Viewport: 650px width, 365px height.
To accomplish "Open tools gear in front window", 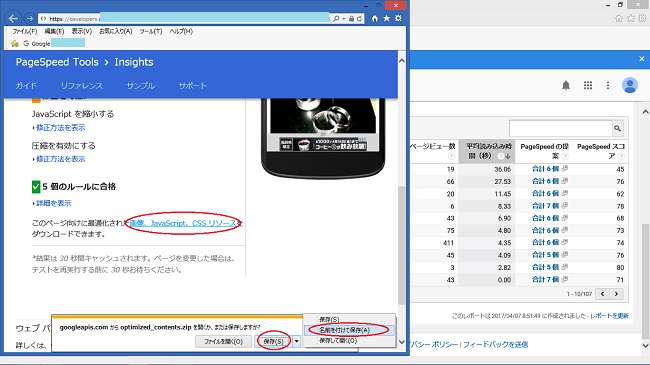I will [x=398, y=18].
